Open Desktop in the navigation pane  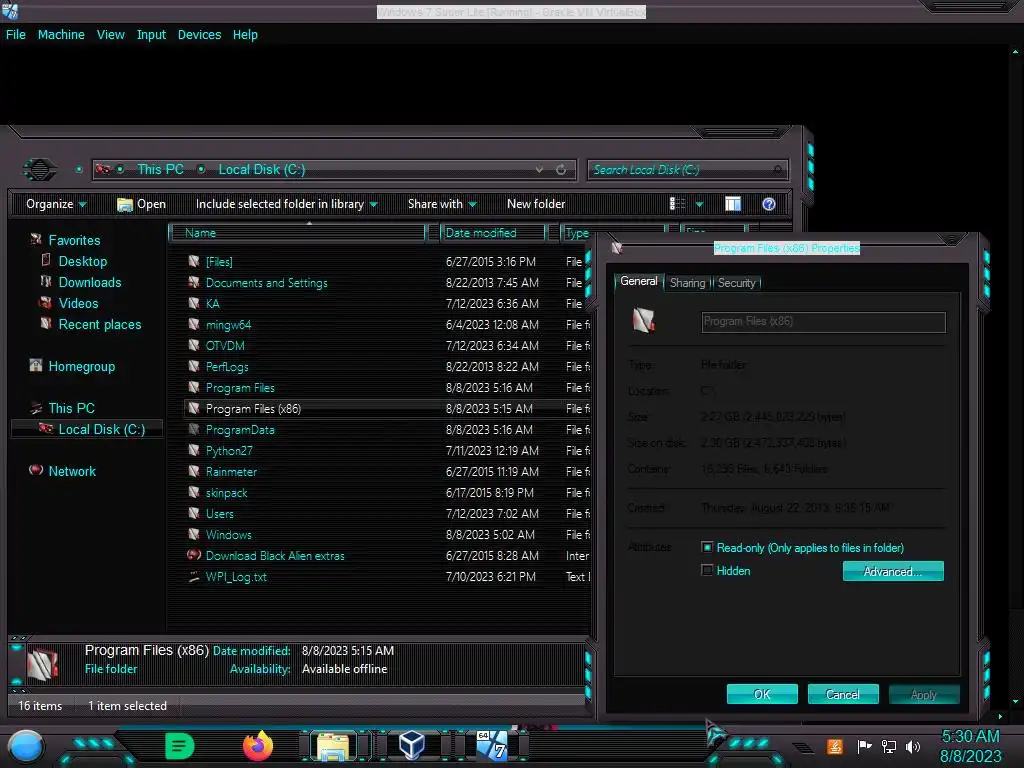click(x=83, y=261)
